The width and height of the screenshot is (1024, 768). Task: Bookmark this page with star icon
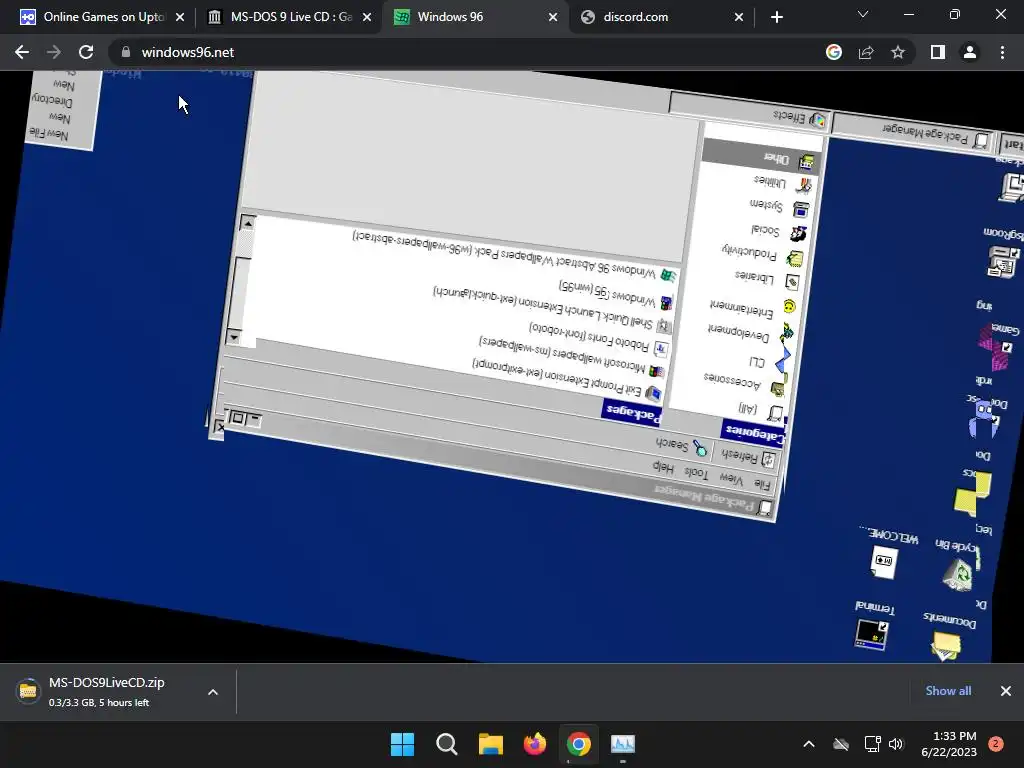tap(898, 52)
